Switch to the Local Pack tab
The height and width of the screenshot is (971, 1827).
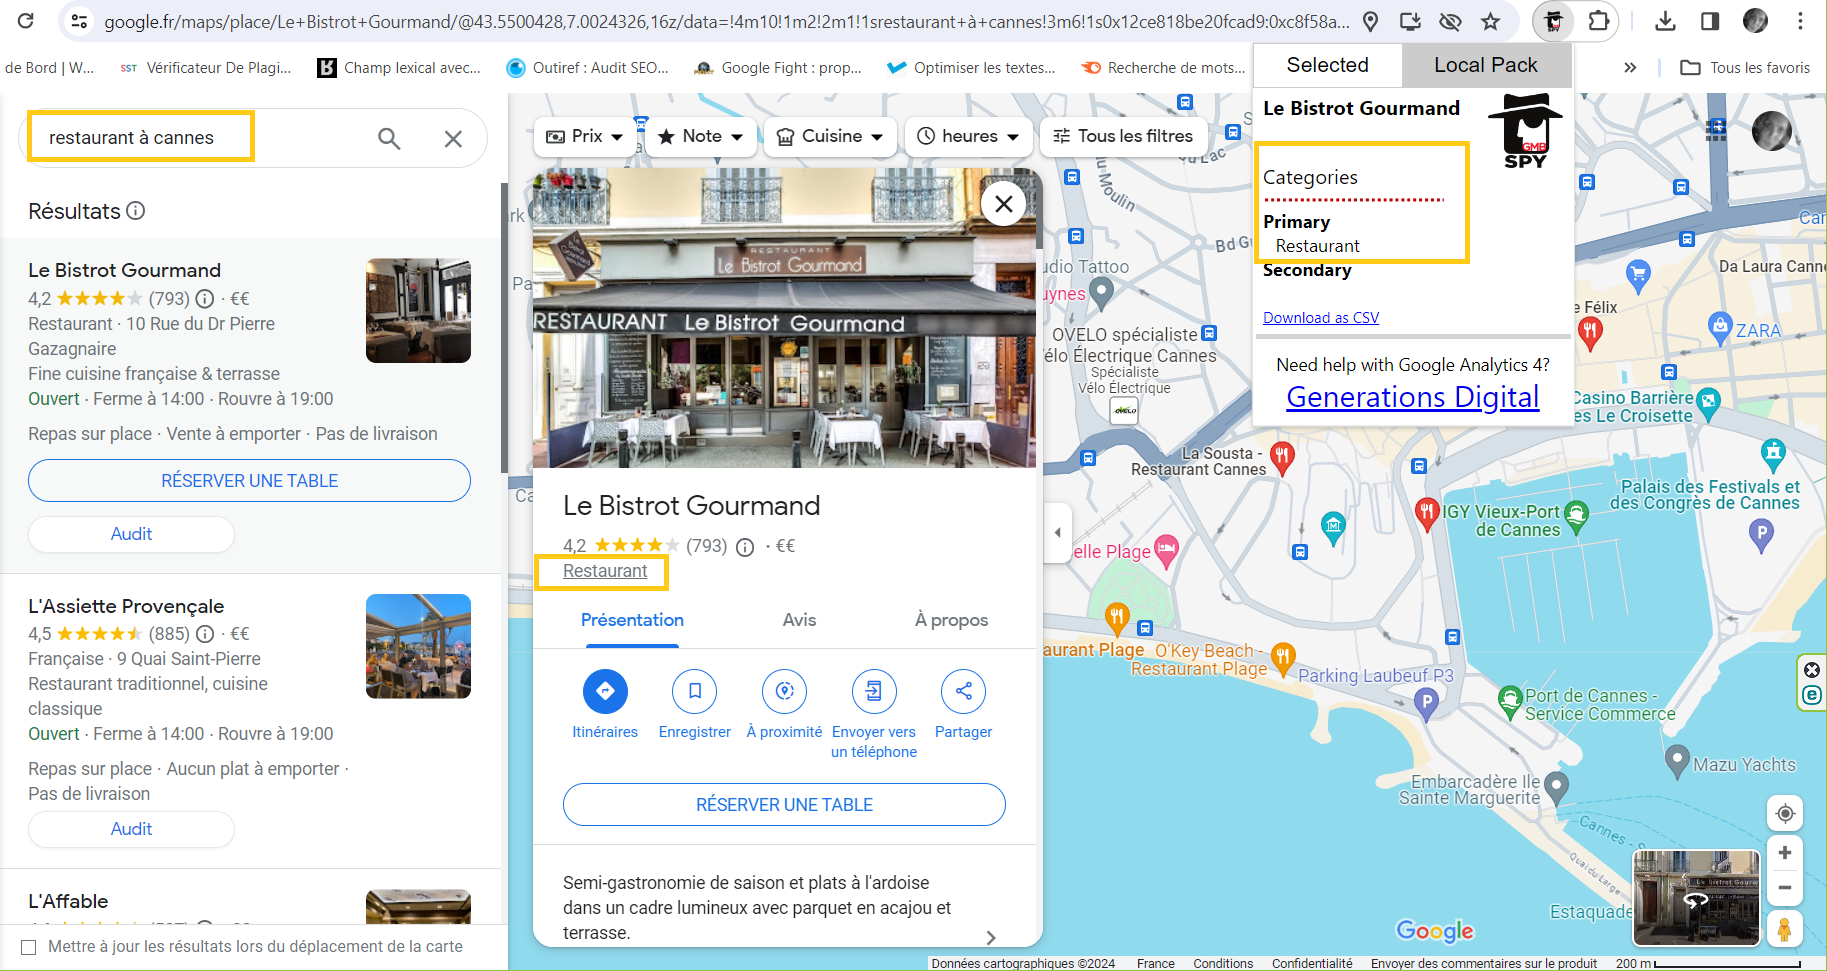tap(1486, 65)
